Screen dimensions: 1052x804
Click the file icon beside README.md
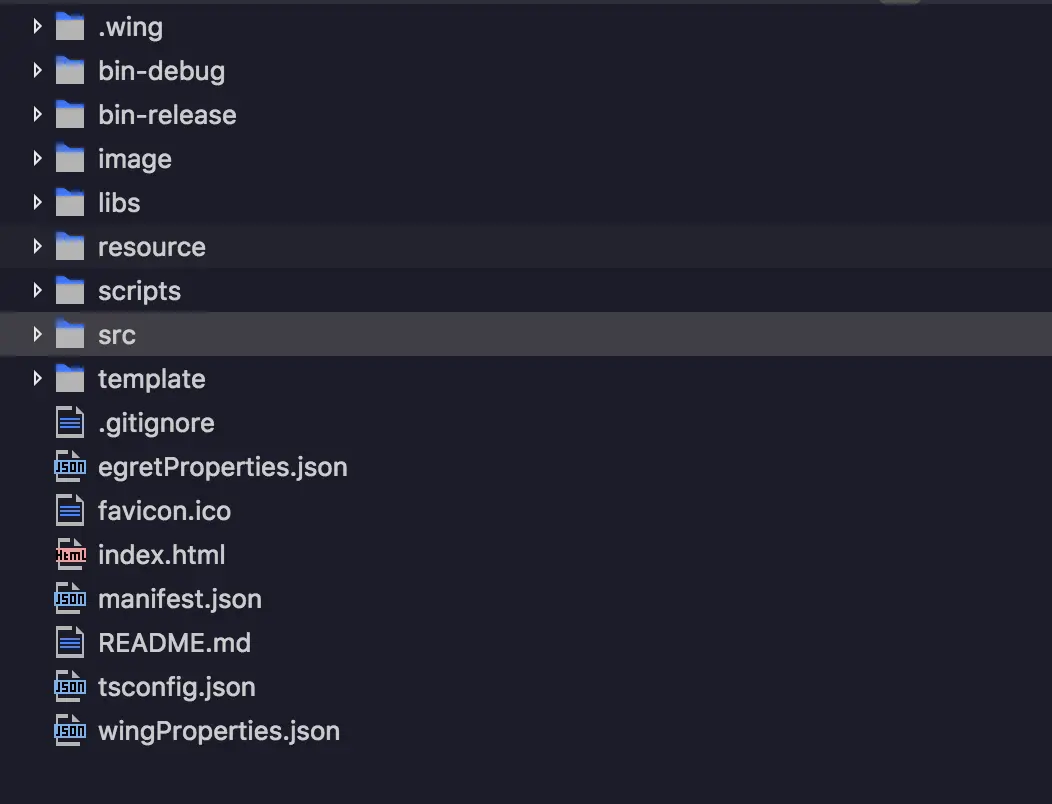[x=70, y=643]
